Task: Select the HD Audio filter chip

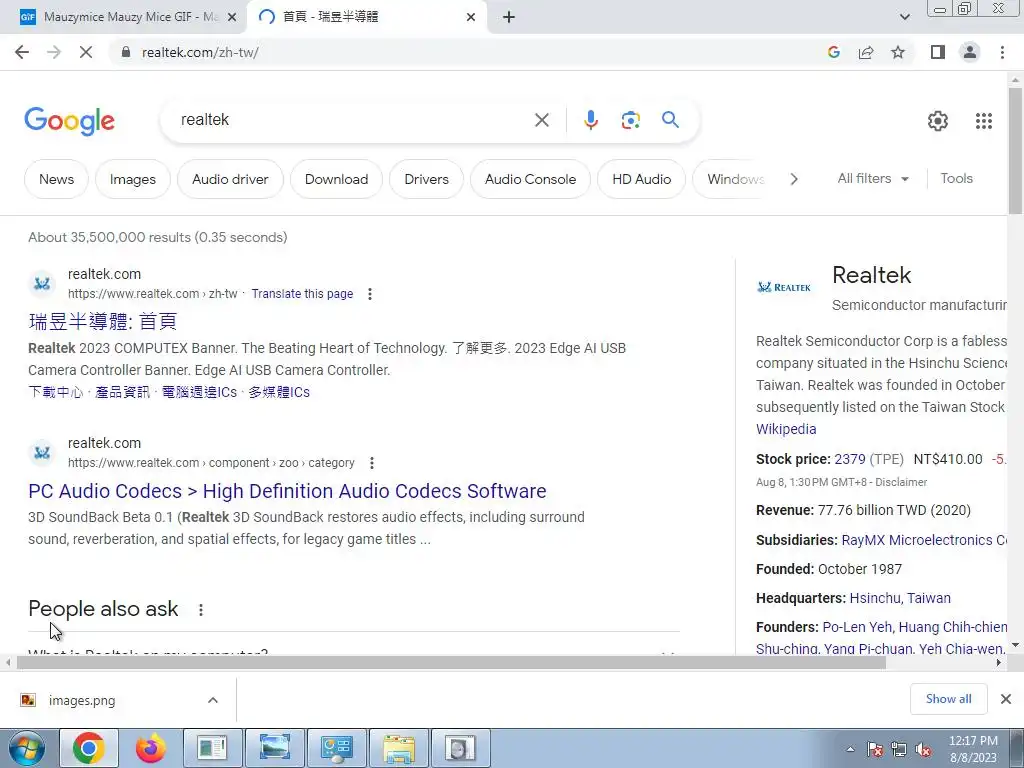Action: 641,179
